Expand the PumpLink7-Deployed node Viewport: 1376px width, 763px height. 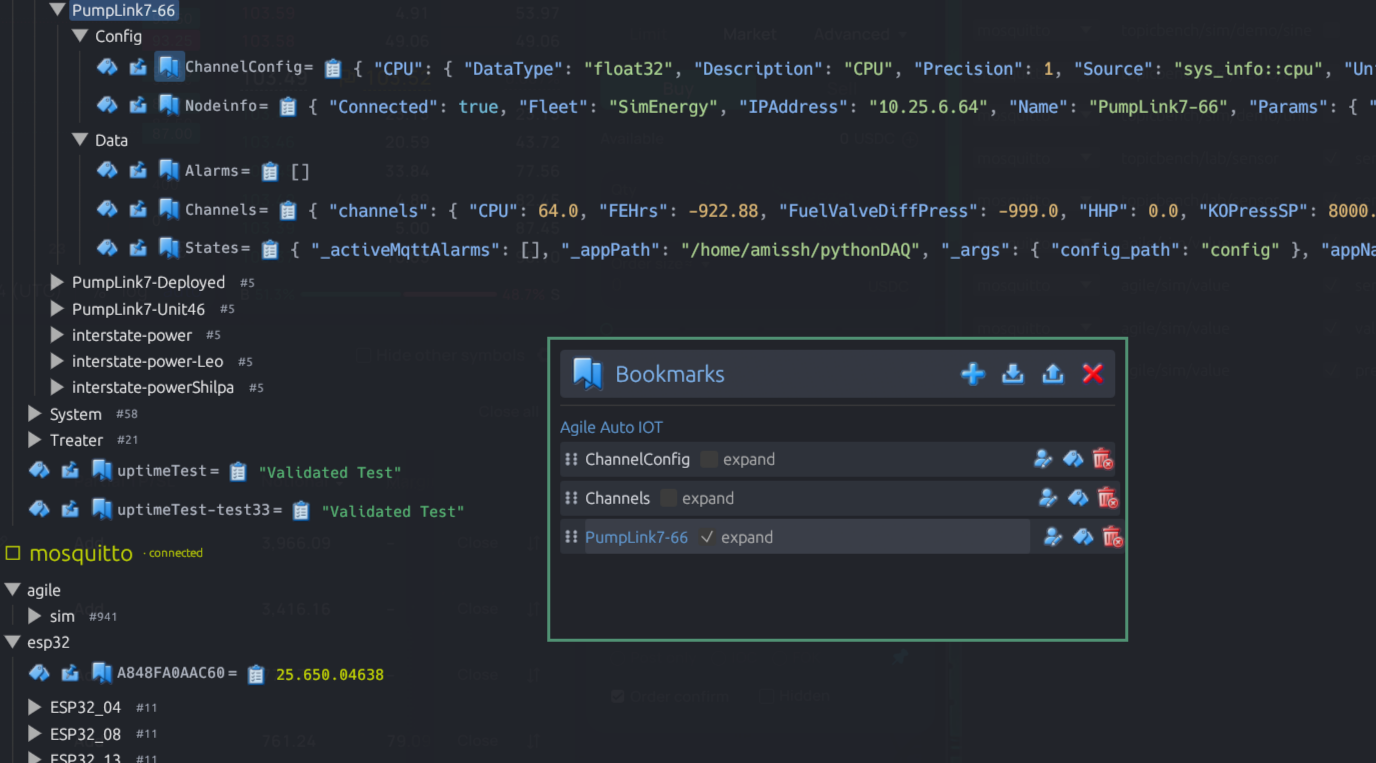click(x=57, y=283)
